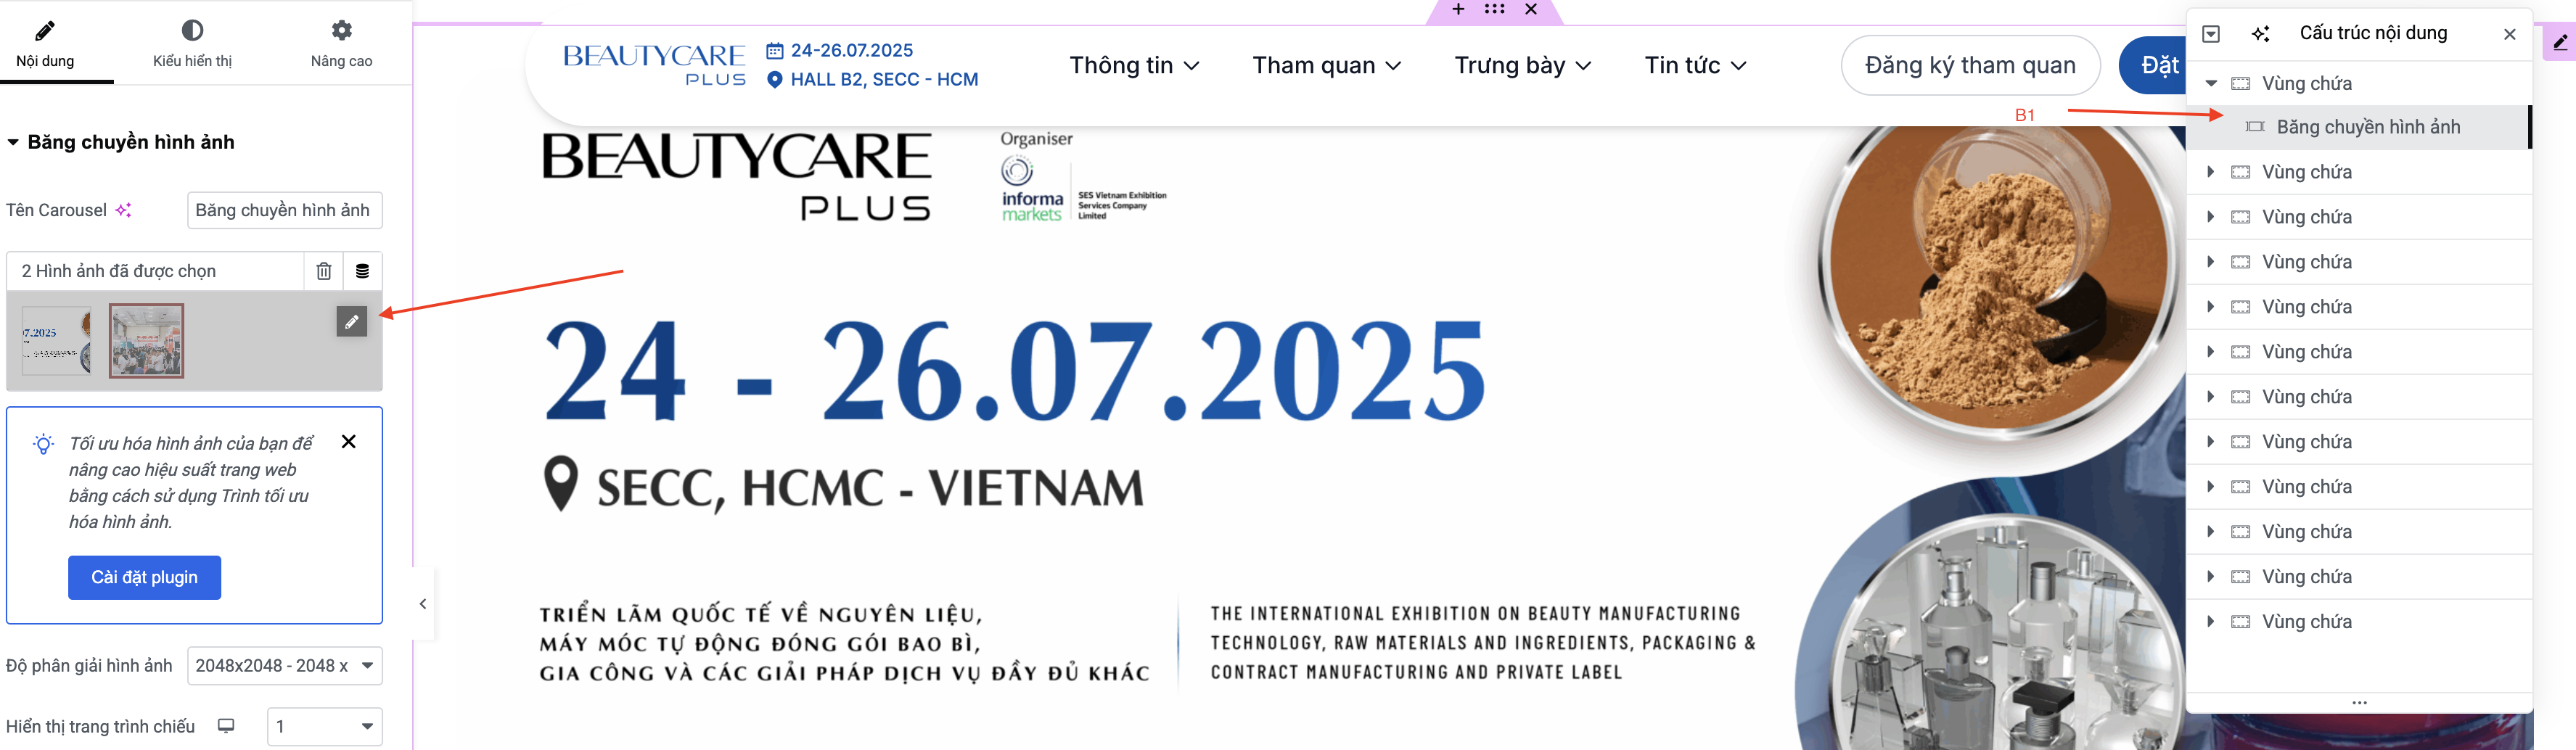Delete the selected carousel images with trash icon

pyautogui.click(x=324, y=271)
